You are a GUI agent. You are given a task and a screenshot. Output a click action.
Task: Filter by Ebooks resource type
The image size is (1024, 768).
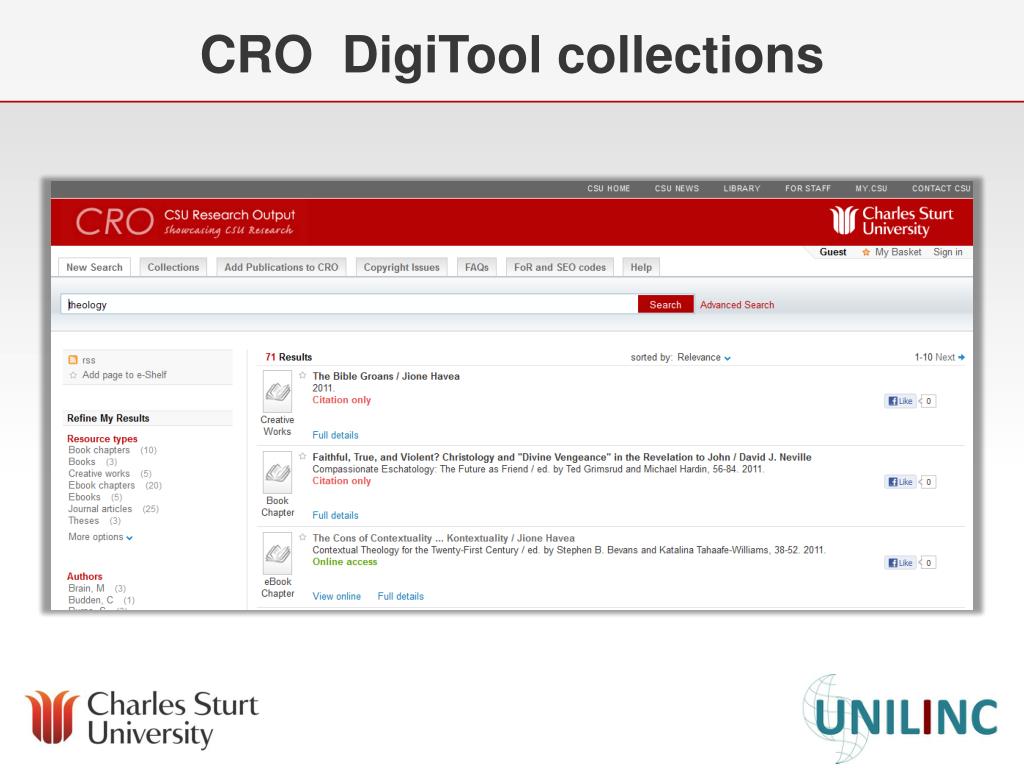point(84,497)
